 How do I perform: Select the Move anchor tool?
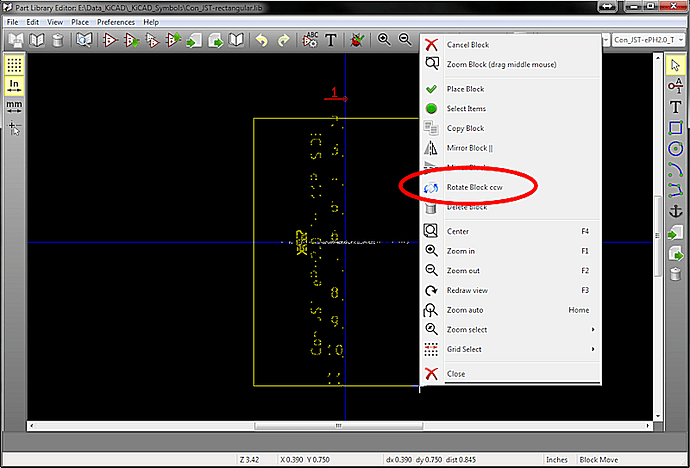point(675,211)
